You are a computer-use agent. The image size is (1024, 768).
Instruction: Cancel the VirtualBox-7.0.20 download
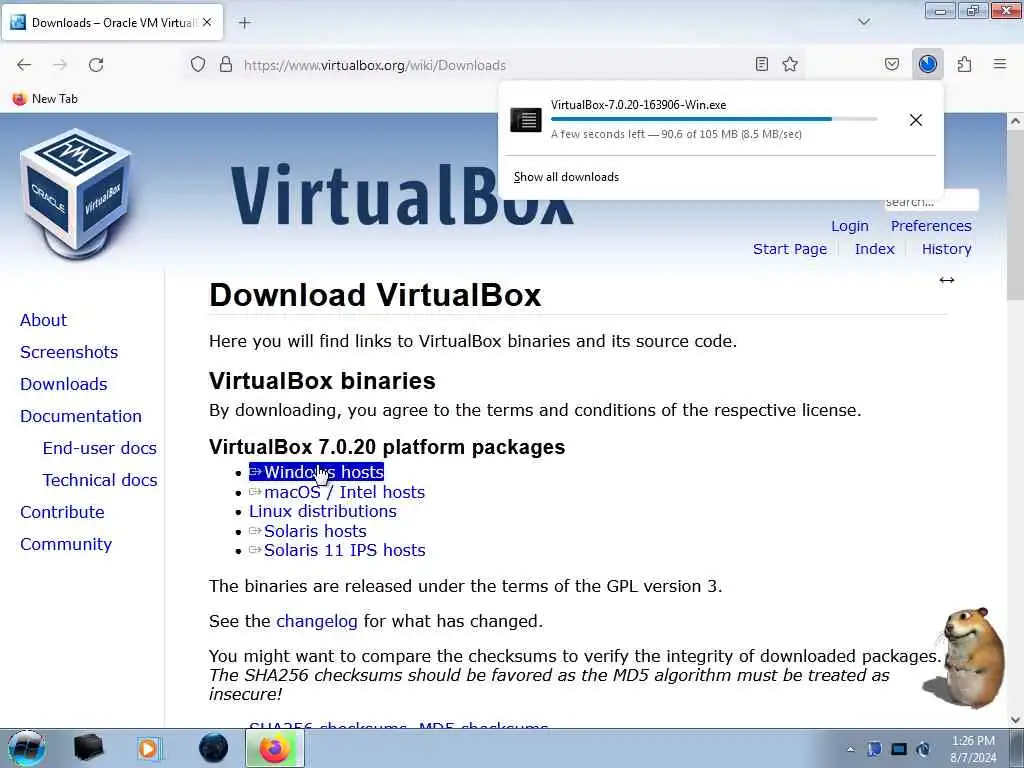(x=916, y=120)
